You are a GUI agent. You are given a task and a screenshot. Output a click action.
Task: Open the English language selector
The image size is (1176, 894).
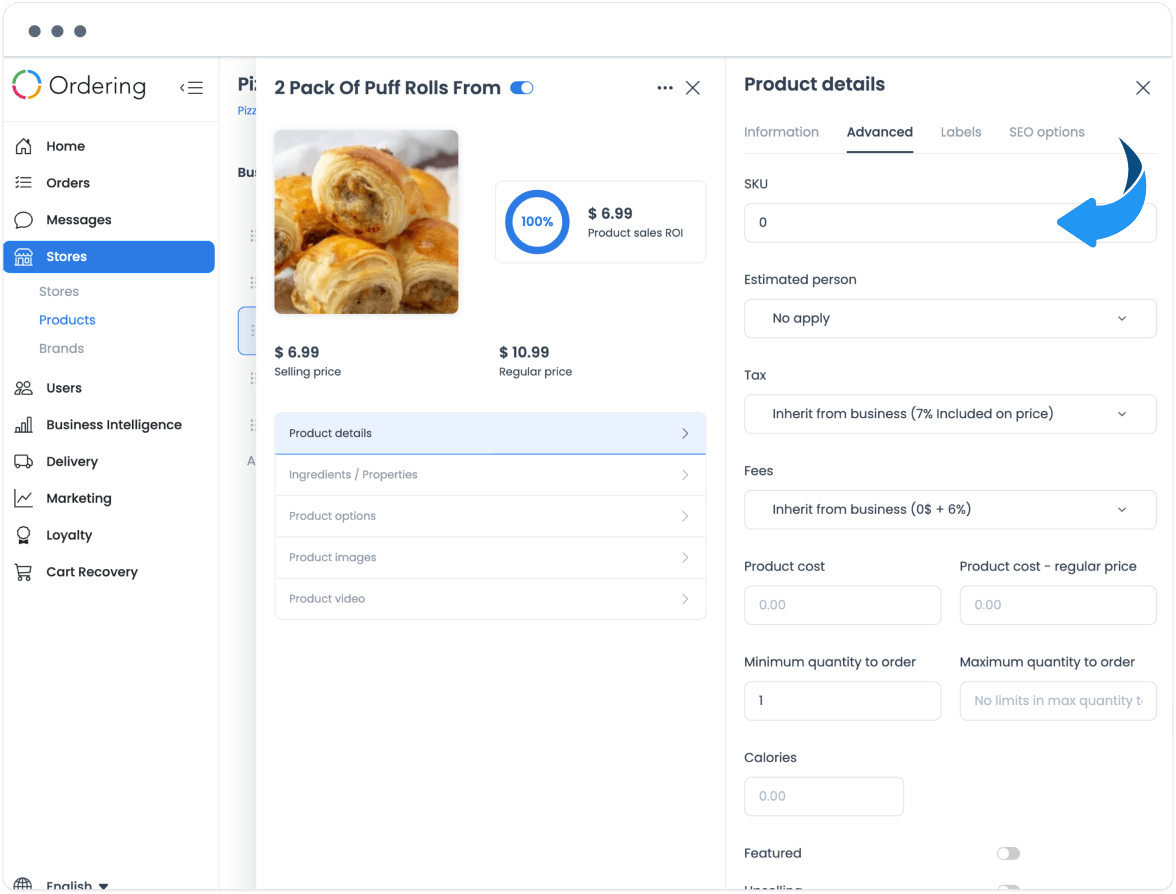click(77, 885)
